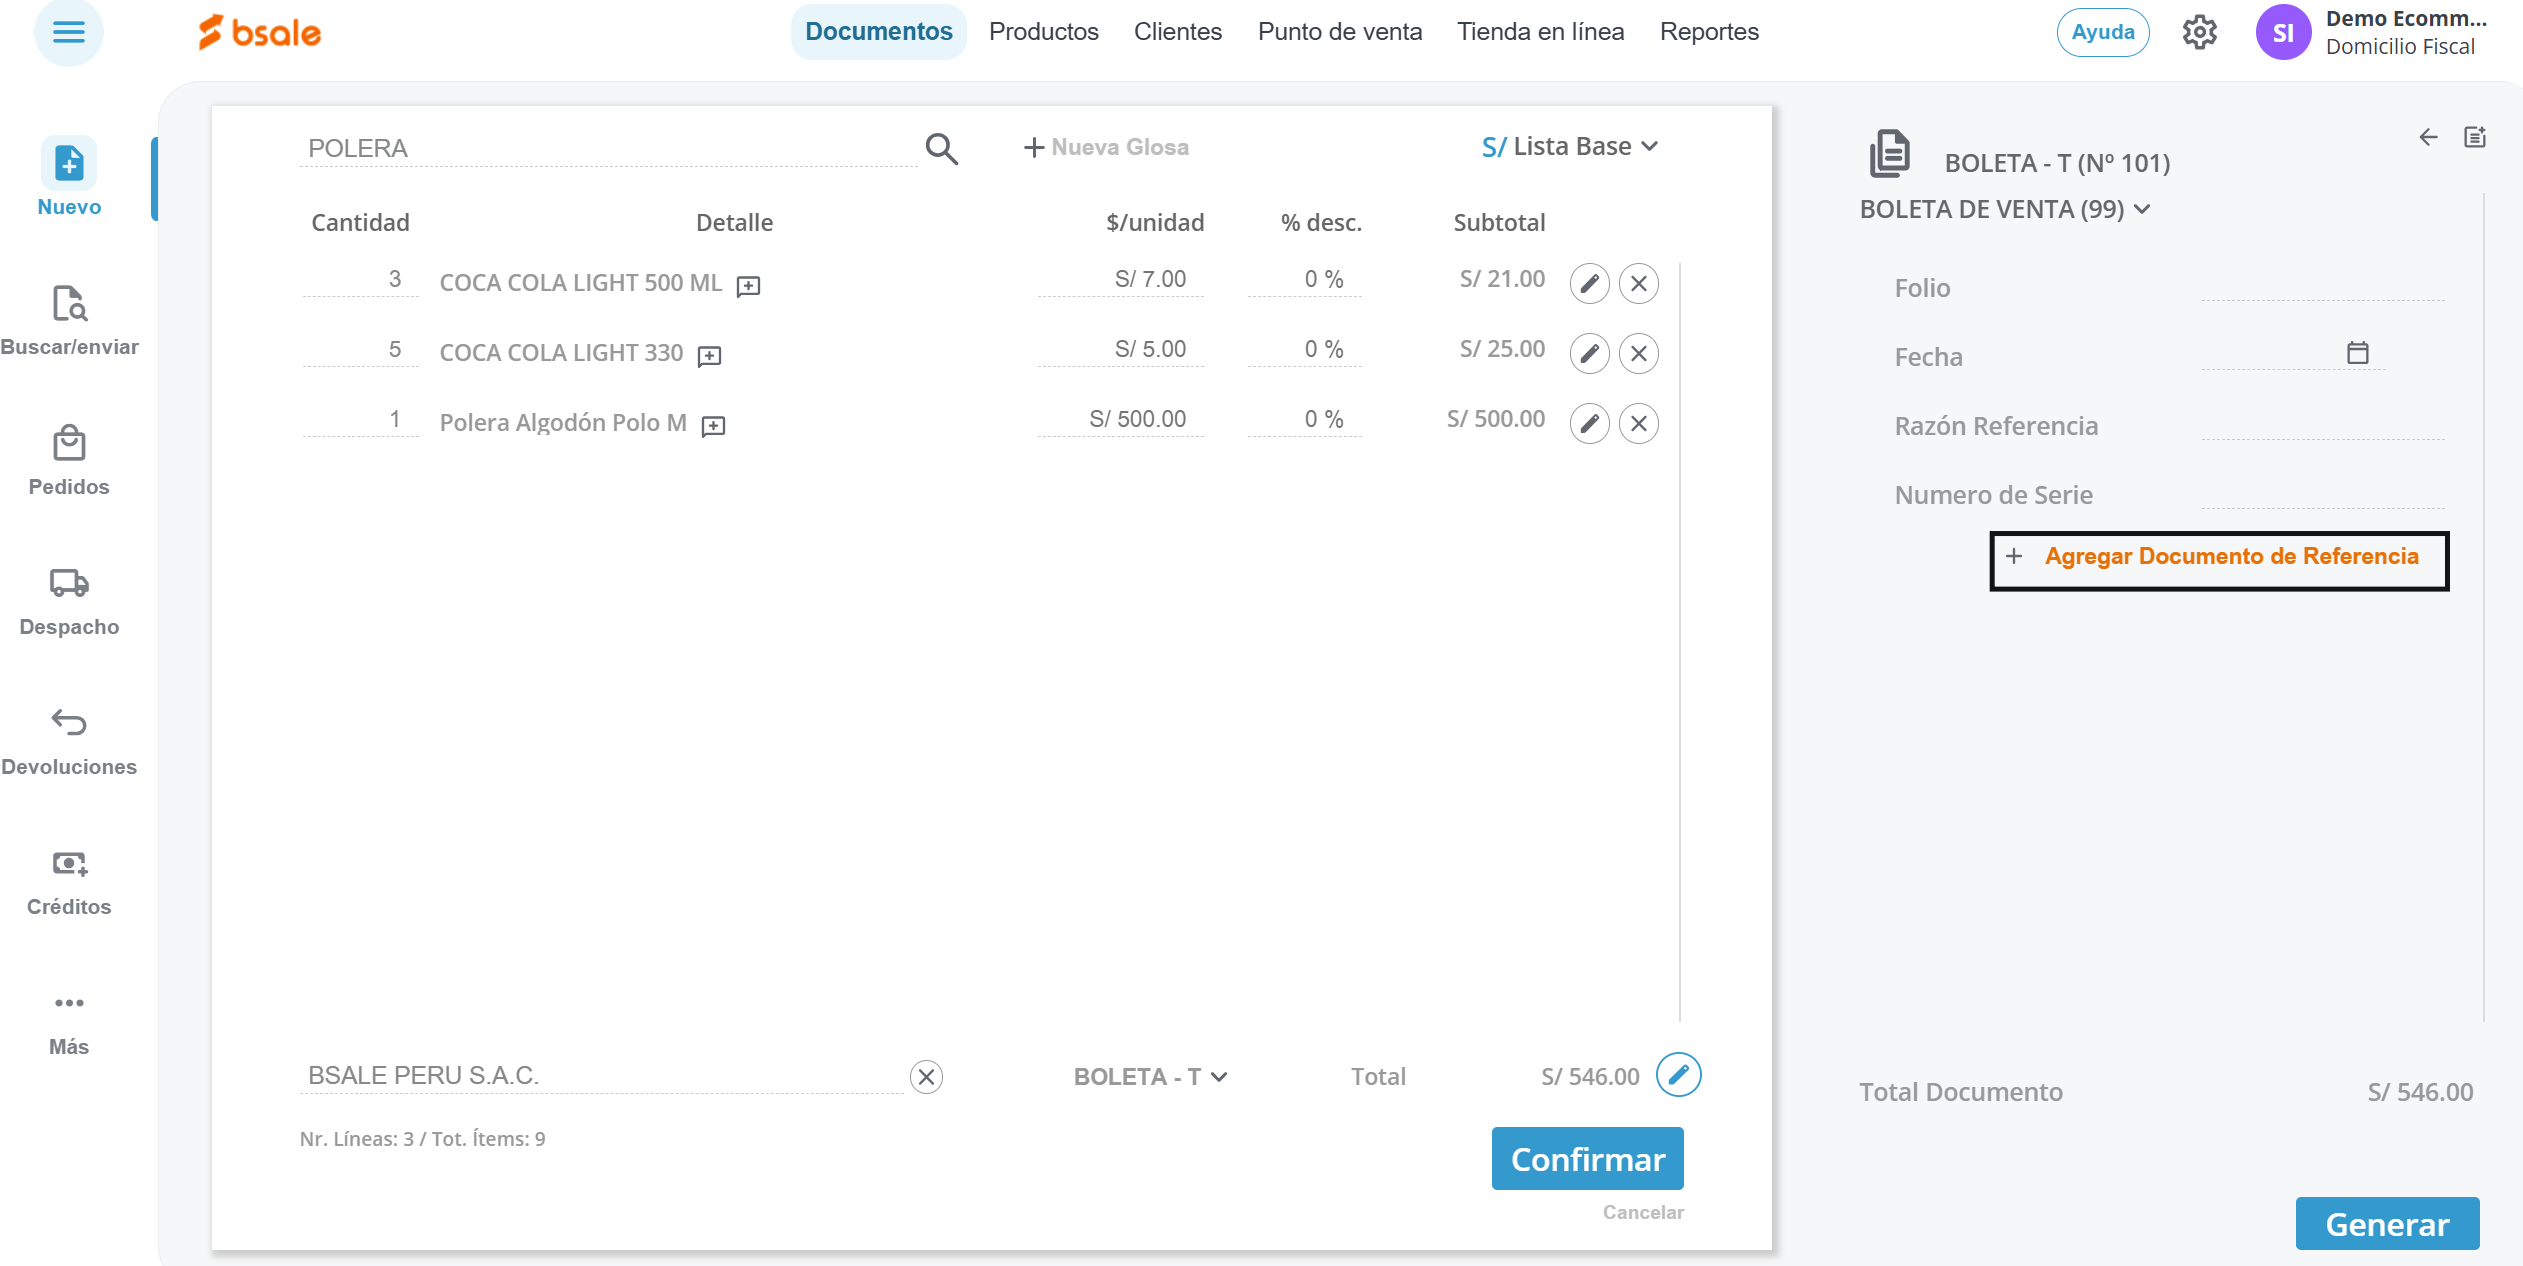
Task: Remove the Polera Algodón Polo M line
Action: (x=1638, y=423)
